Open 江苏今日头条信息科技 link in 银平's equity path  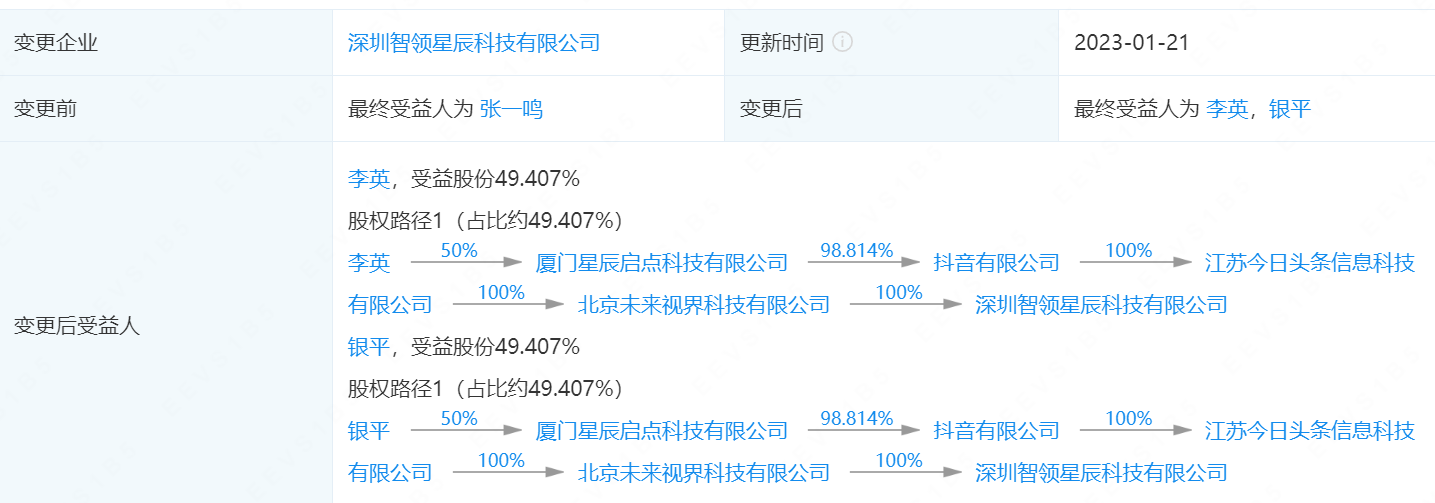coord(1309,431)
